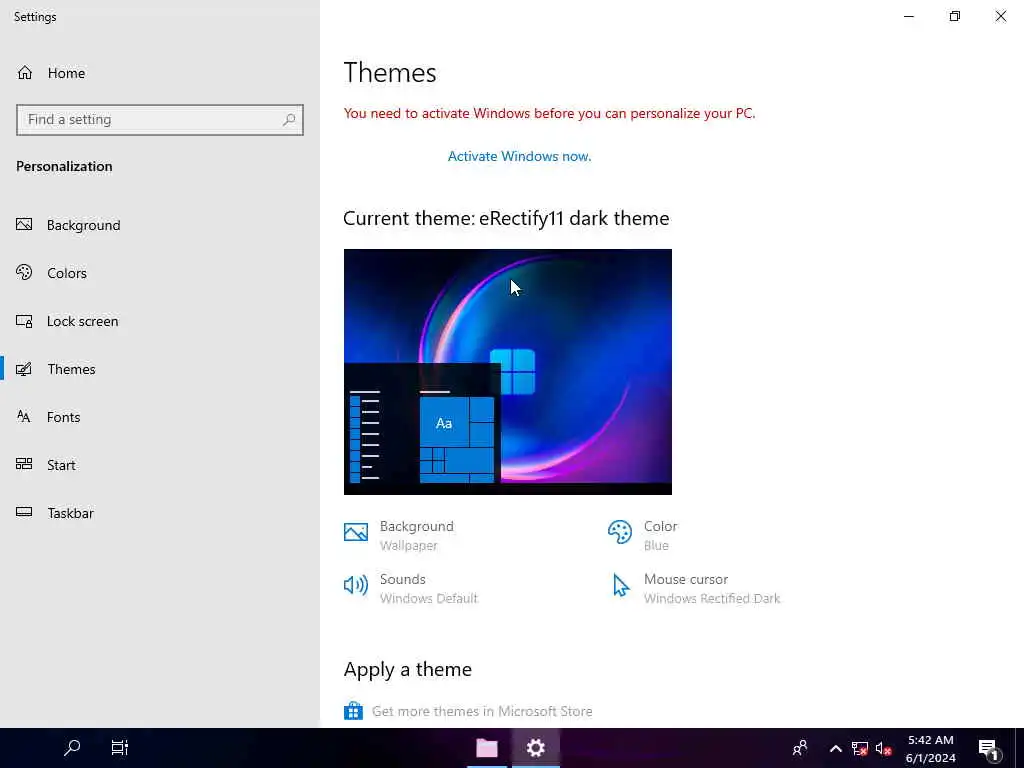The height and width of the screenshot is (768, 1024).
Task: Show hidden tray icons chevron
Action: click(835, 748)
